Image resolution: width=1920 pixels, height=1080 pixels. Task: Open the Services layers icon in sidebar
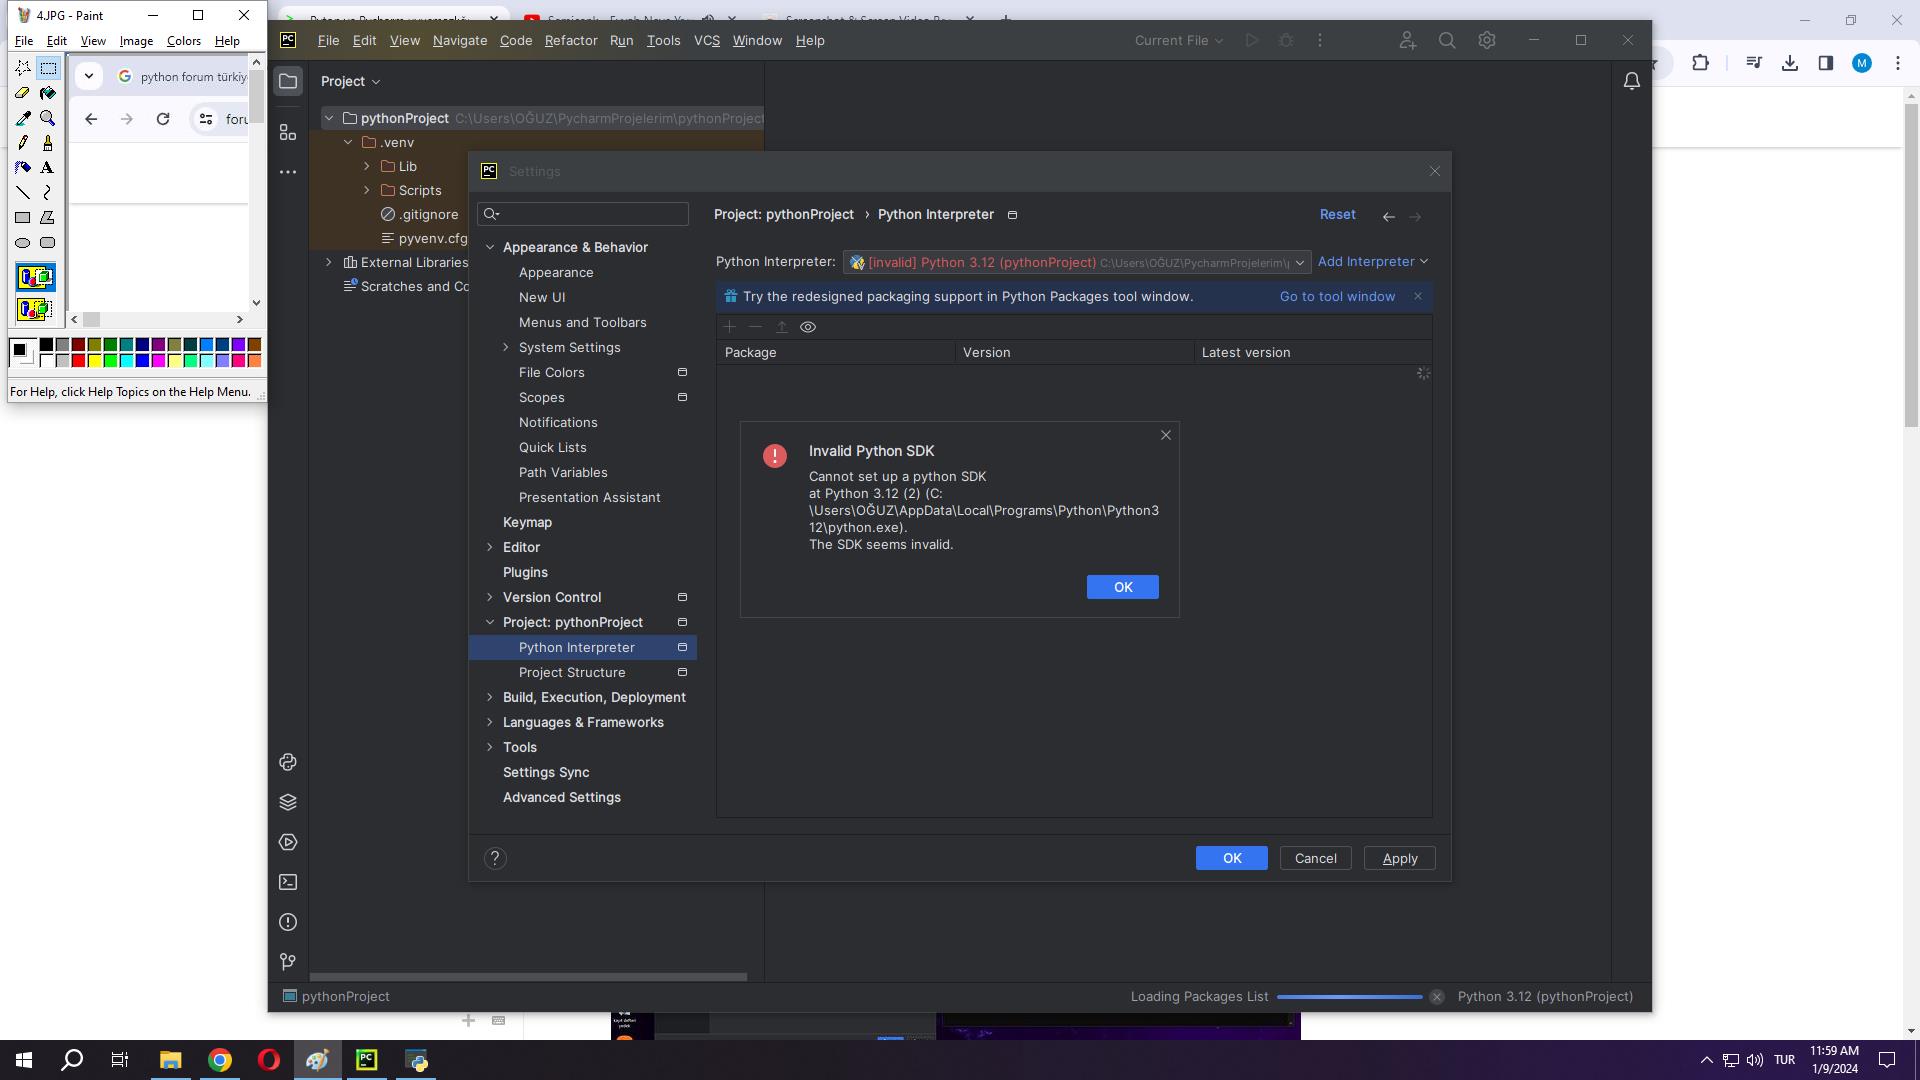pos(288,802)
